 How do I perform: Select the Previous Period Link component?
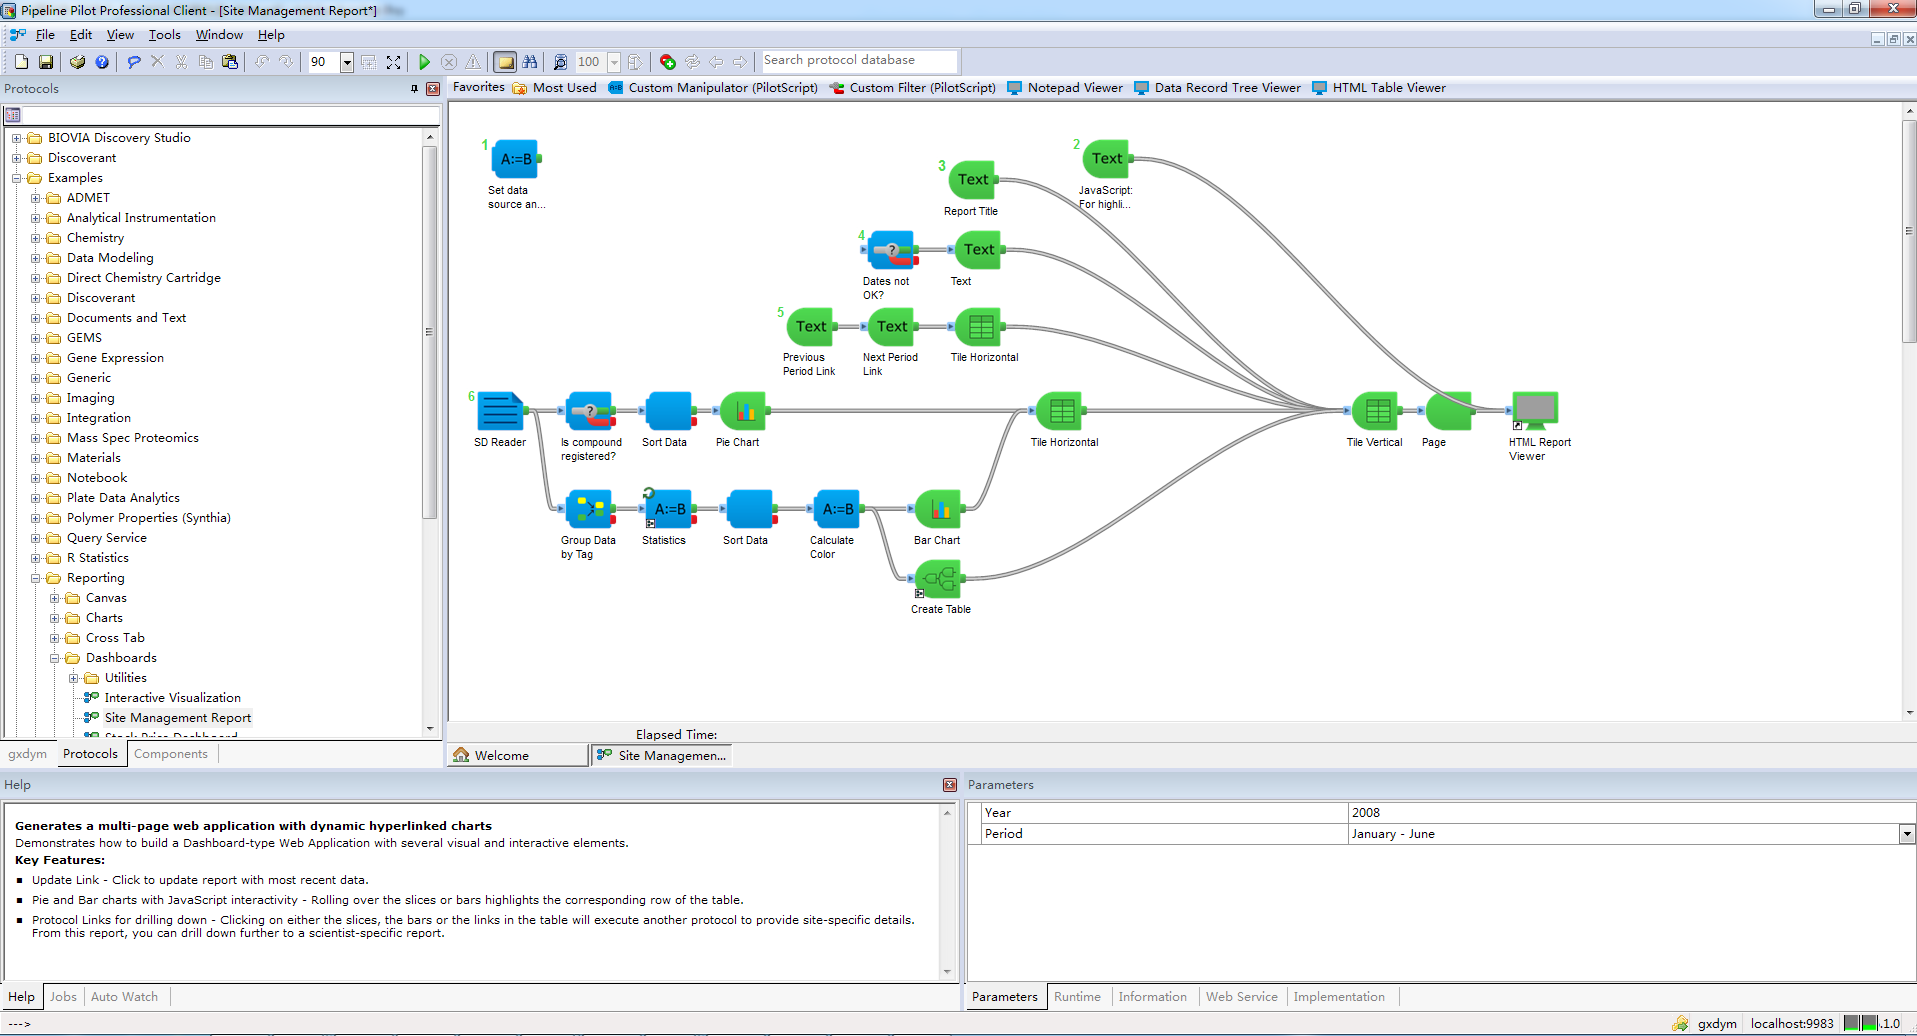[811, 326]
